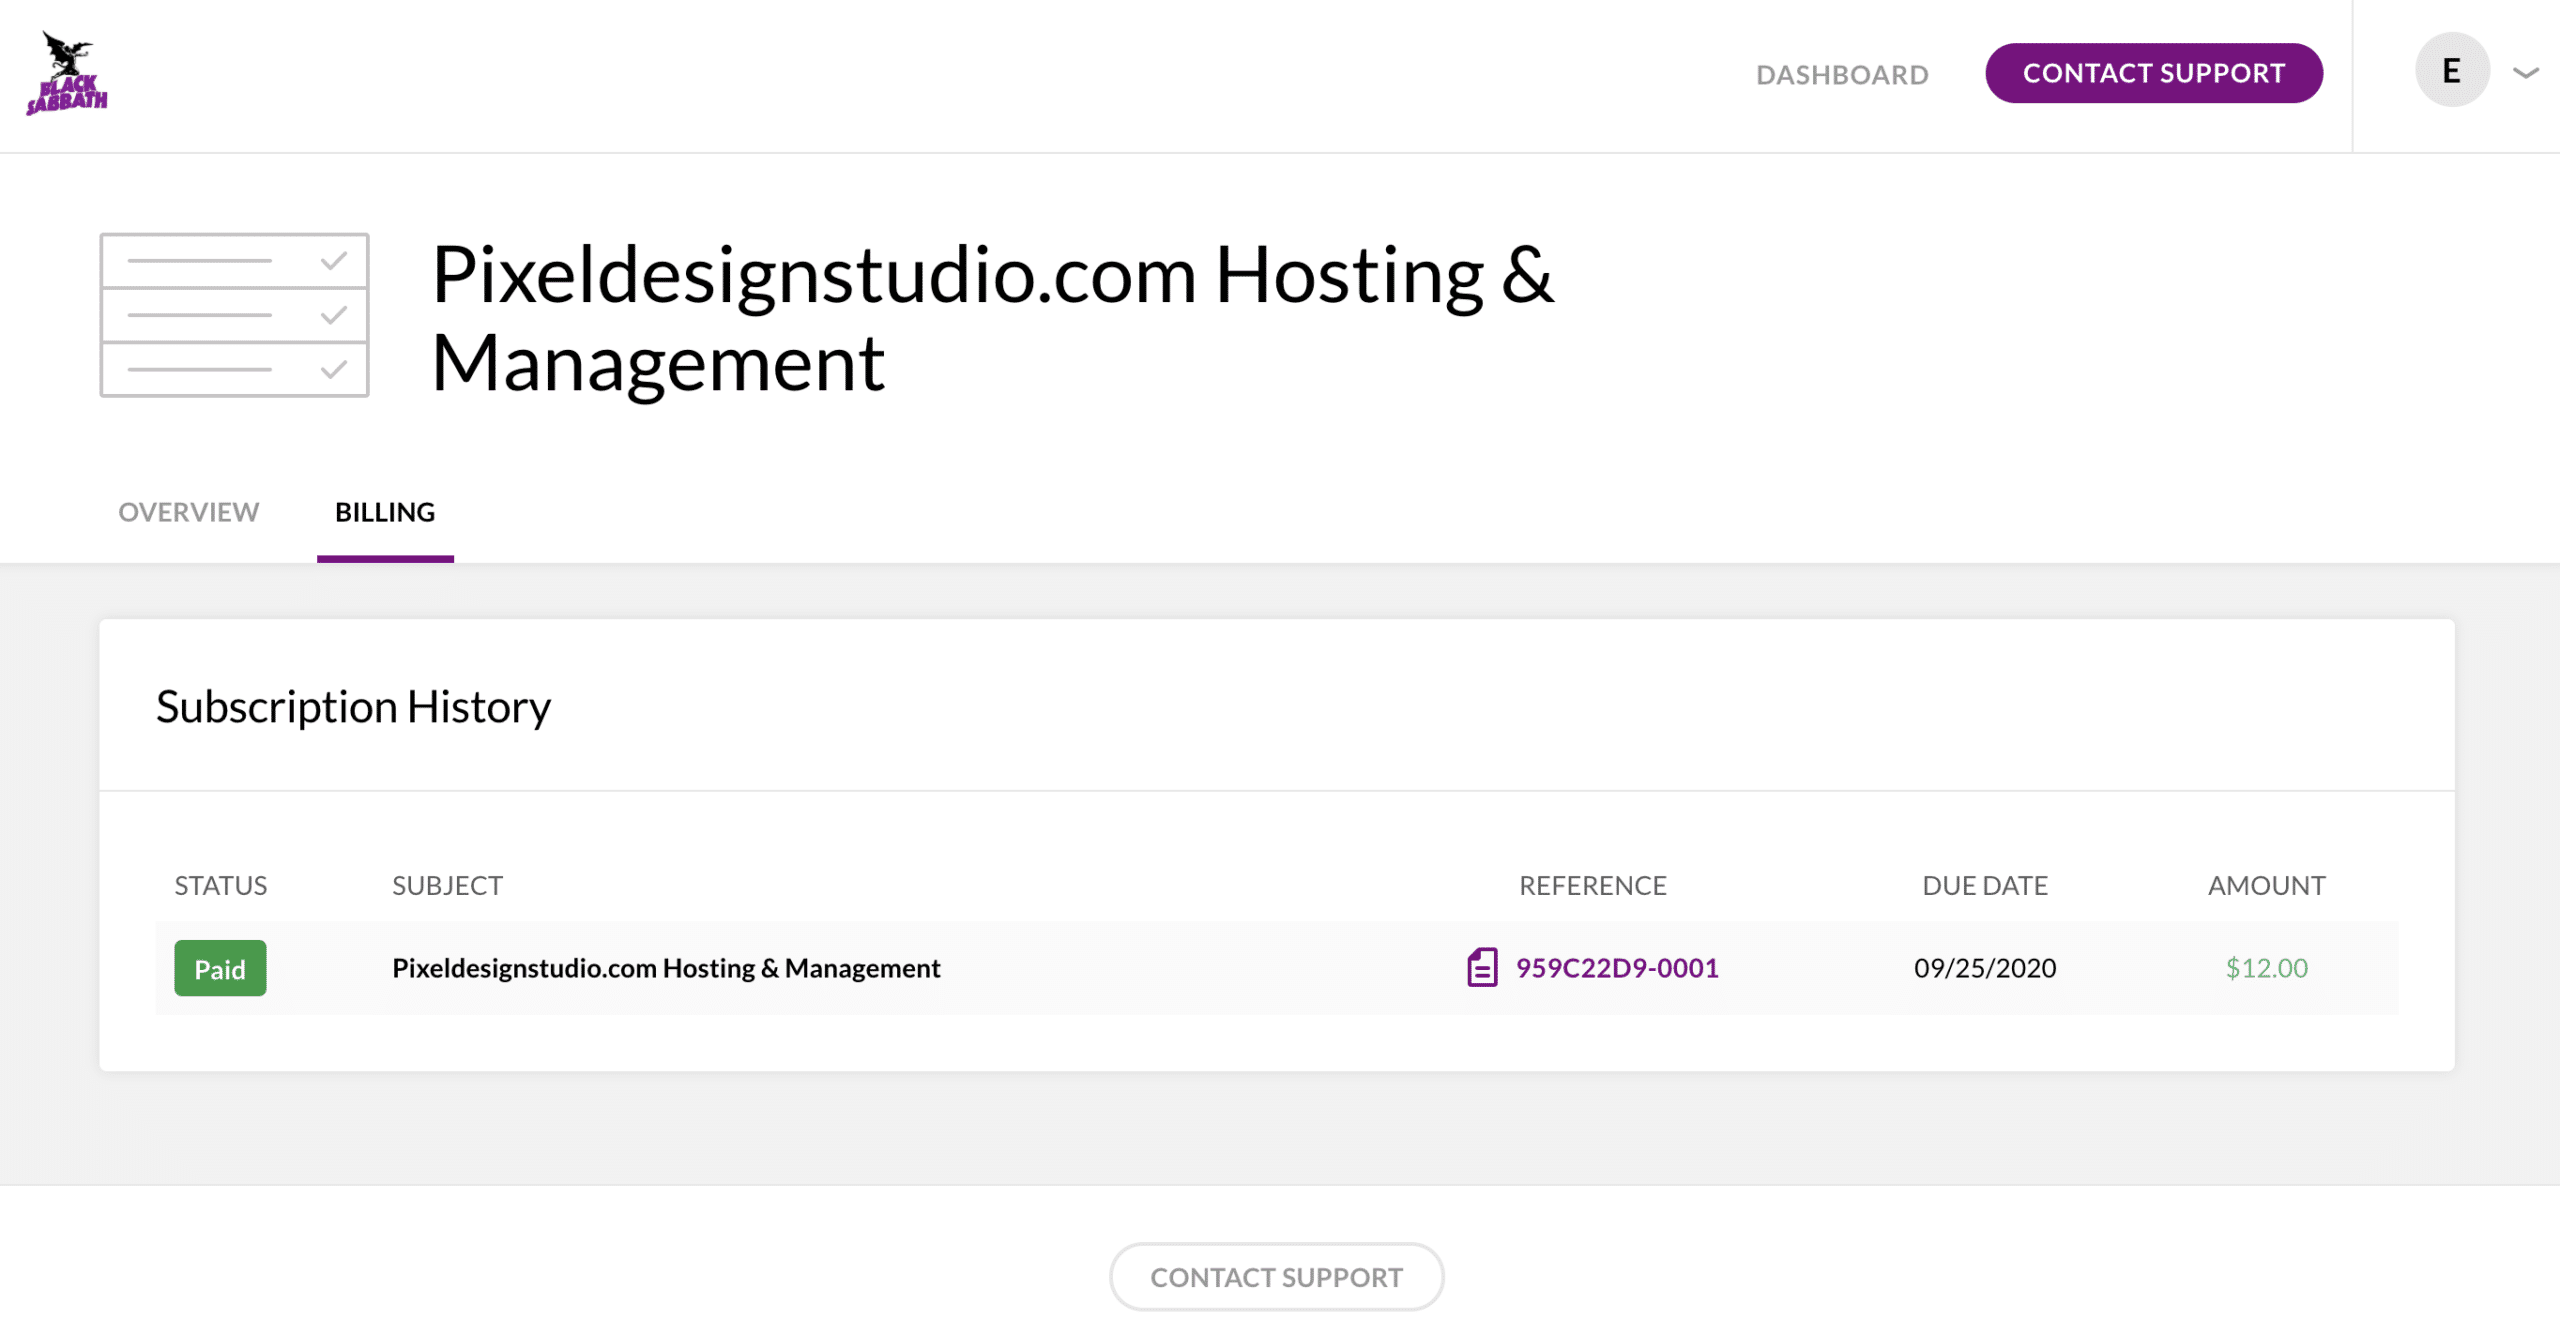Click the Reference column header
2560x1334 pixels.
click(x=1592, y=885)
